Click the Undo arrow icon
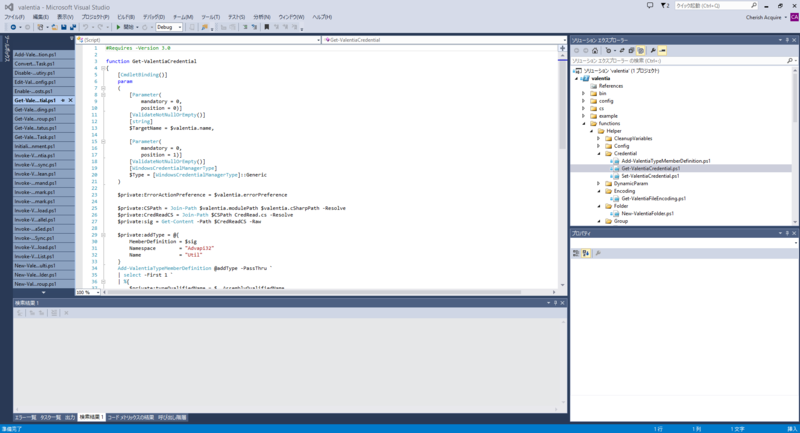 pos(85,27)
